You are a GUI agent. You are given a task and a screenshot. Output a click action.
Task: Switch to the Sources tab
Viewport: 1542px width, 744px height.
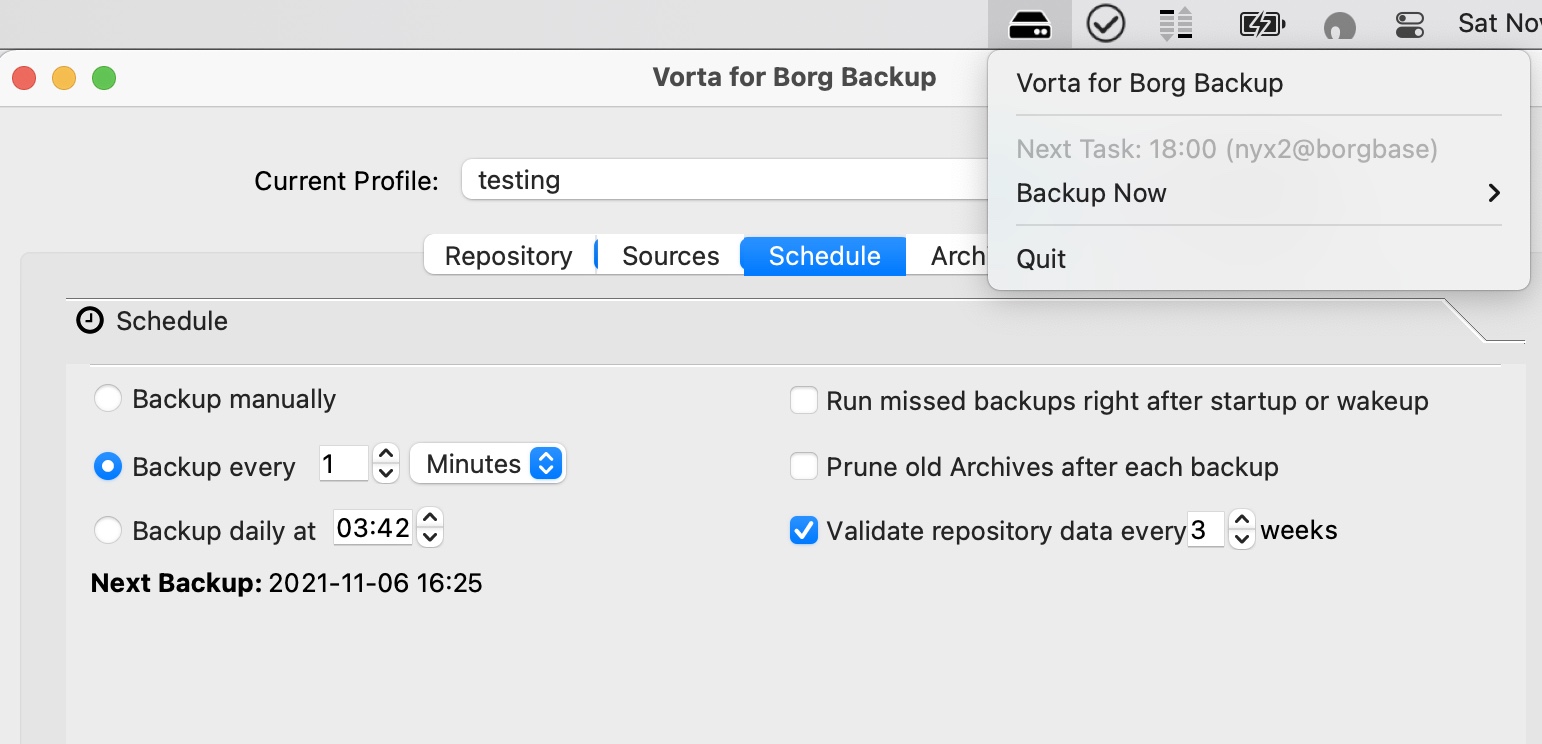click(669, 256)
